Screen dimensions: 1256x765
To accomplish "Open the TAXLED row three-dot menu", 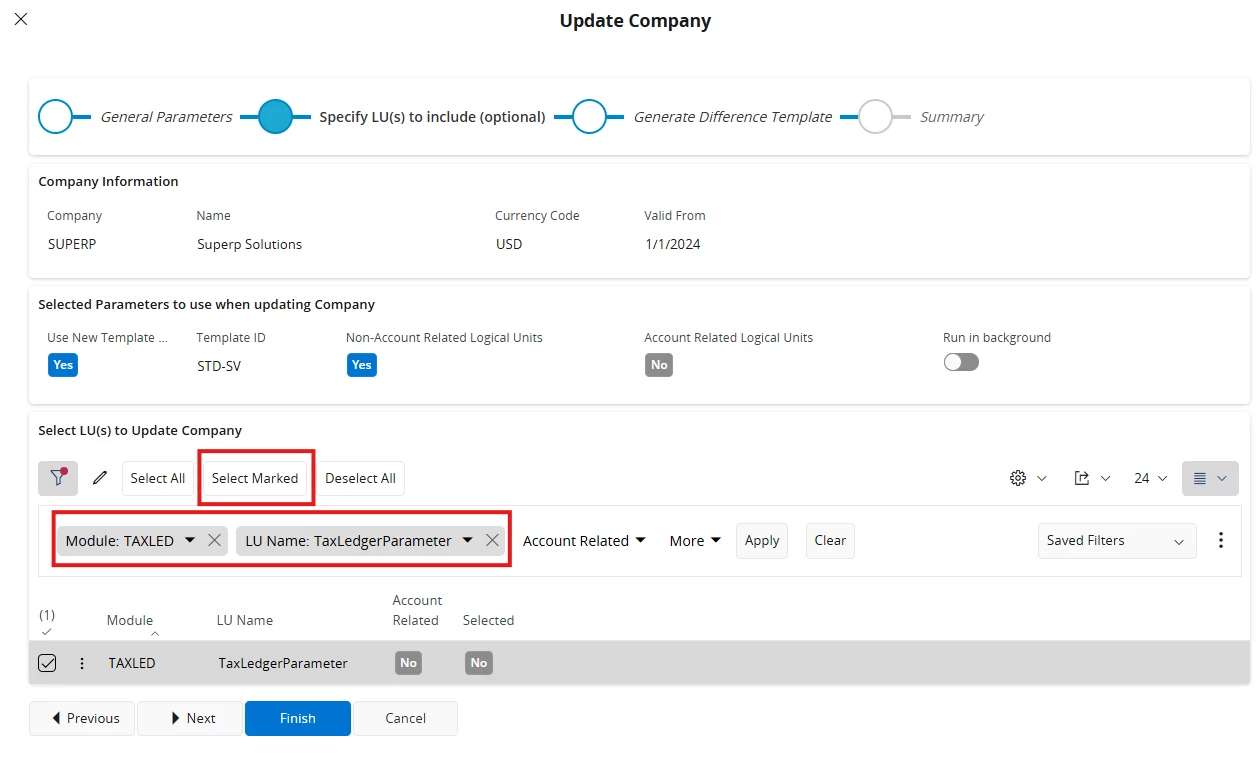I will tap(82, 663).
